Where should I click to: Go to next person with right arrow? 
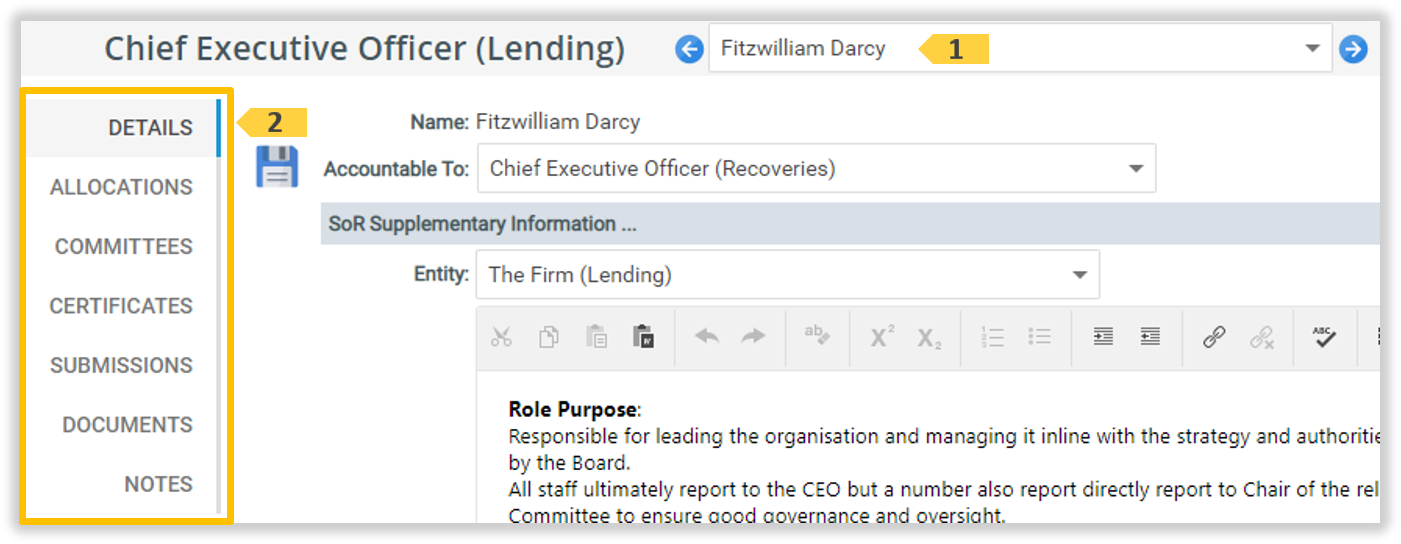point(1353,49)
